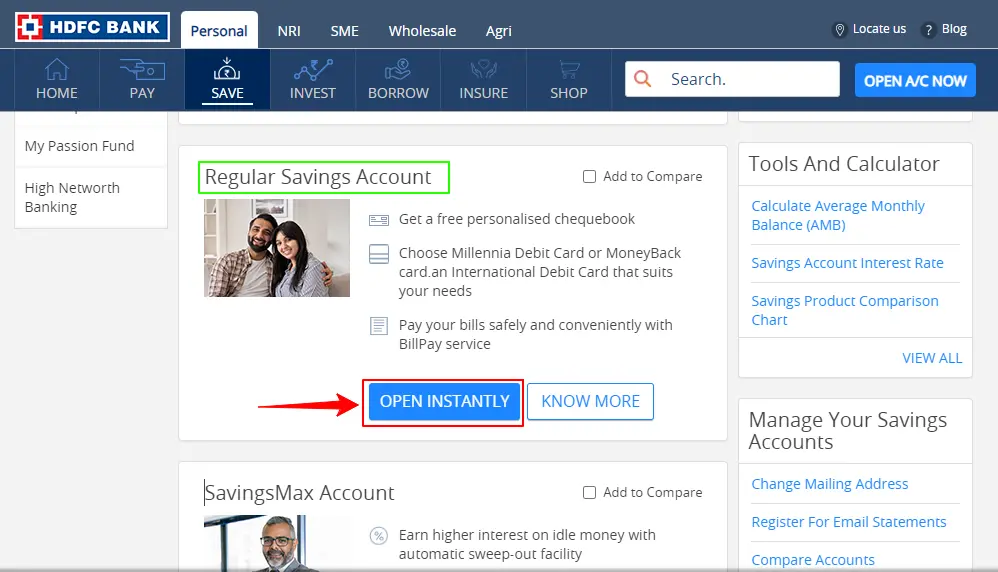The height and width of the screenshot is (572, 998).
Task: Click the Regular Savings Account couple photo
Action: pos(277,248)
